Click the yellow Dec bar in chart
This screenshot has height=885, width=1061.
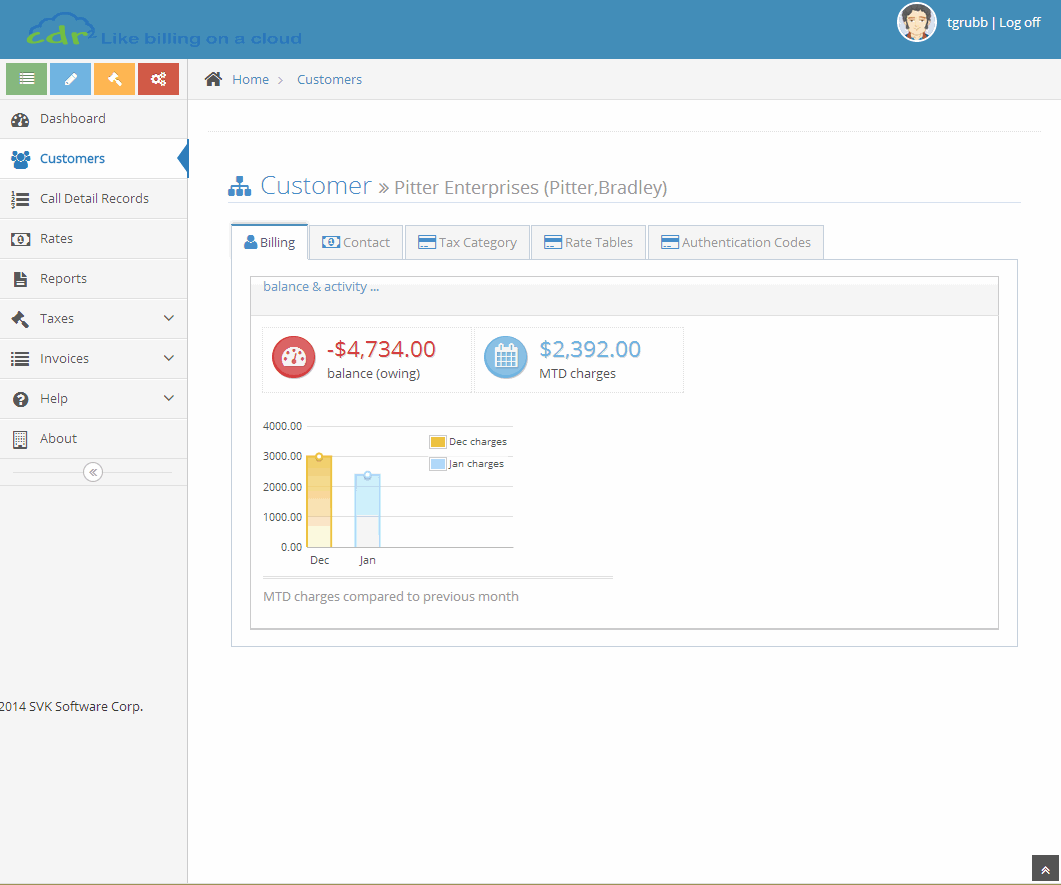319,501
